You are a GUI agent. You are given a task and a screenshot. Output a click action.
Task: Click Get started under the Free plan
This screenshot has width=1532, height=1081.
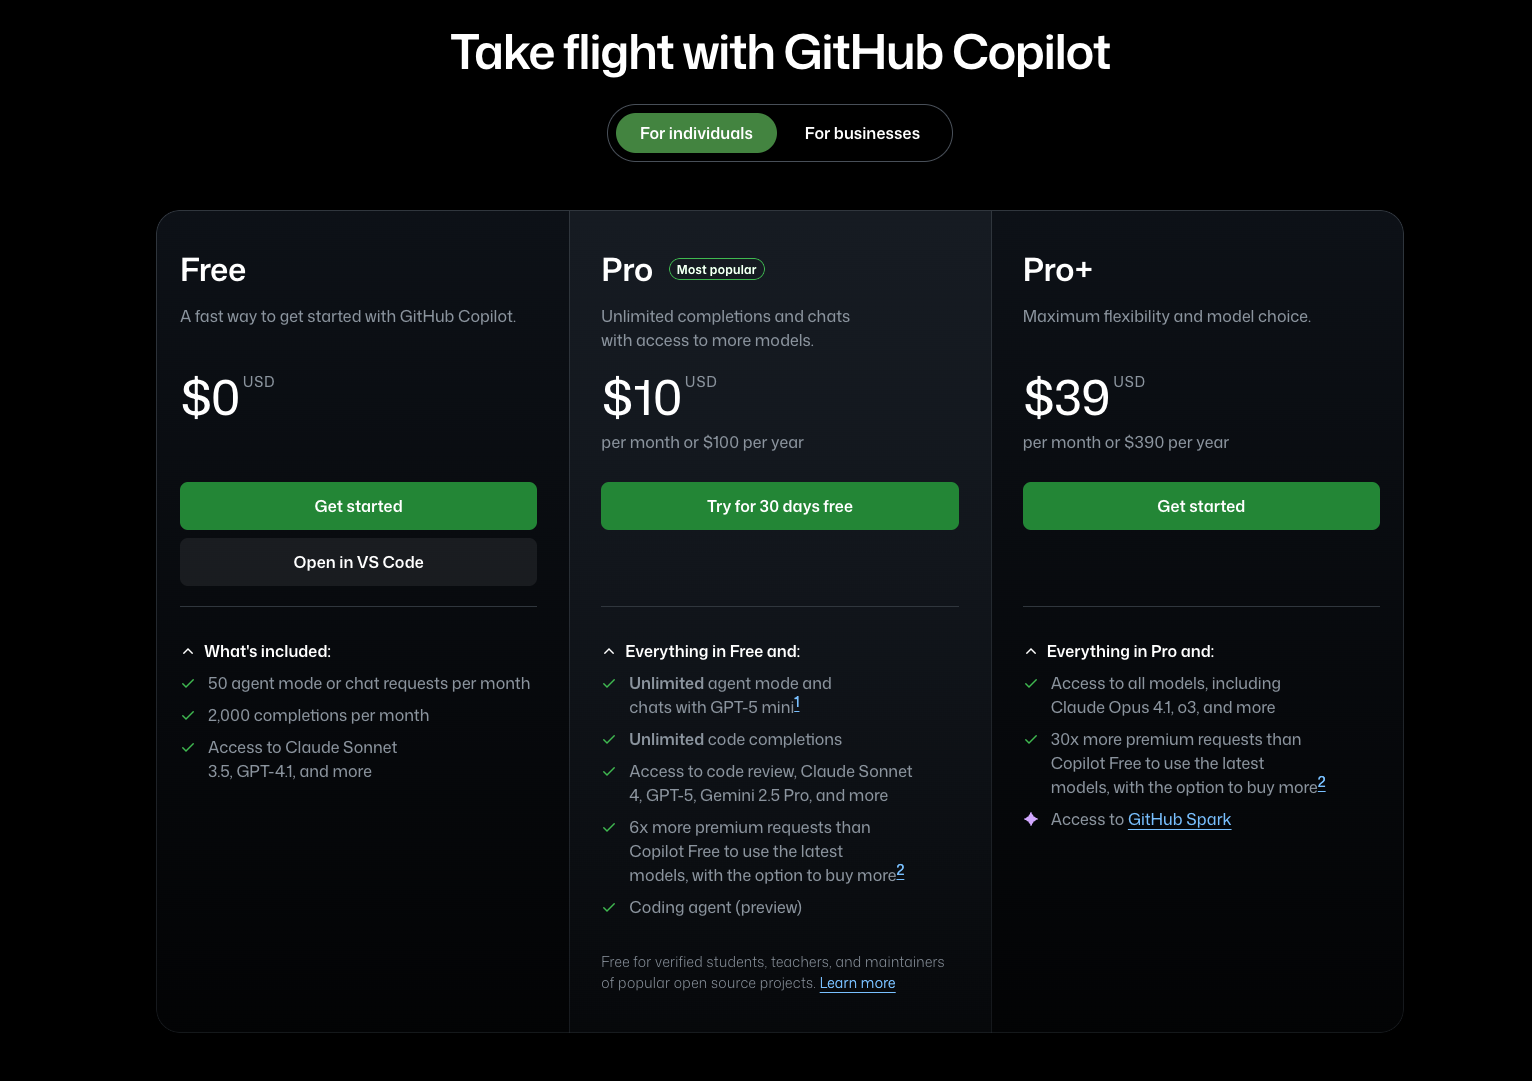358,506
